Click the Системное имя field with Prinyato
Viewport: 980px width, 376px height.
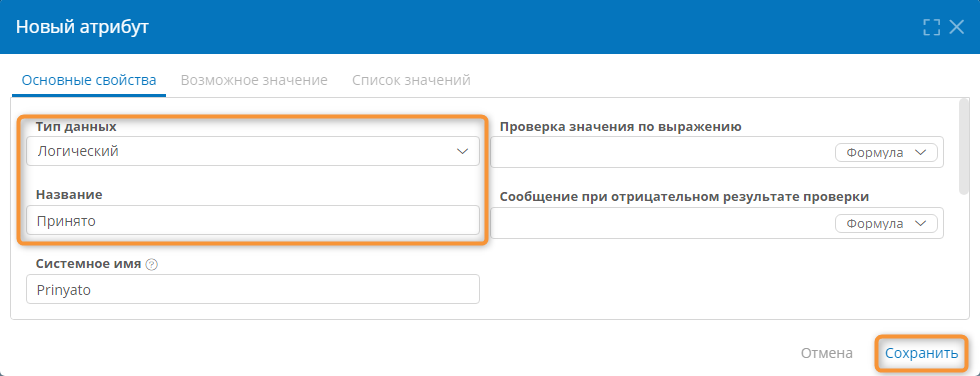[253, 290]
